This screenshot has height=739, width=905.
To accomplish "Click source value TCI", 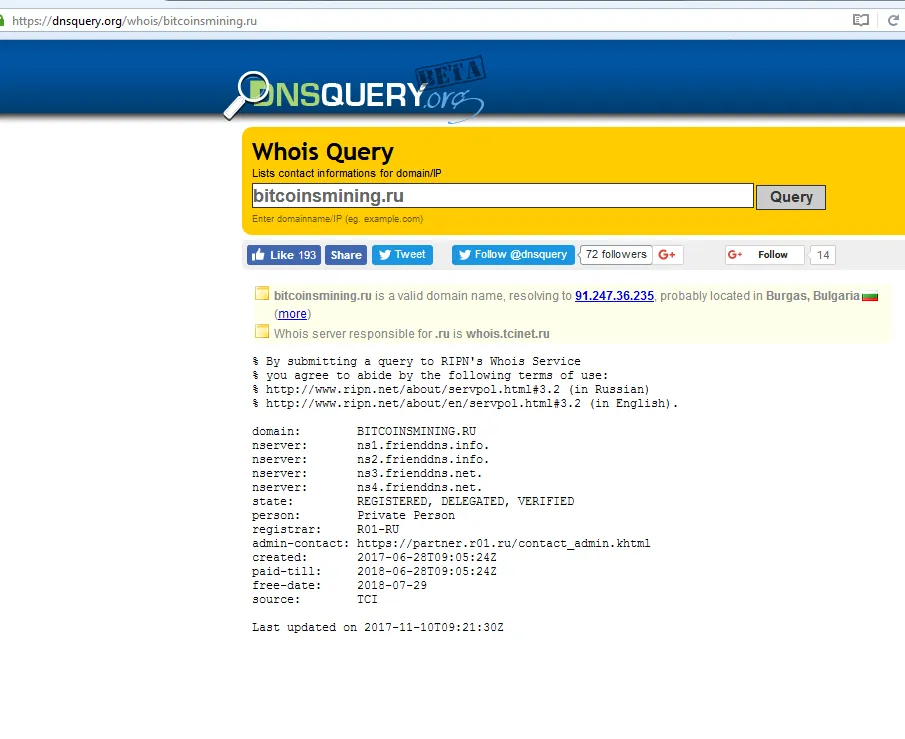I will 367,599.
